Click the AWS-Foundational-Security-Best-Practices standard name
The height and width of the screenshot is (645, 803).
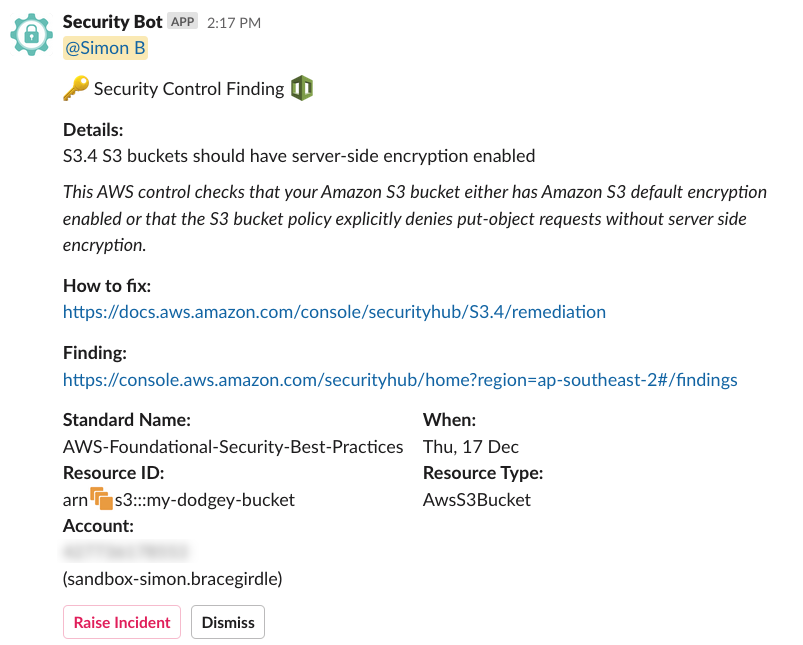coord(233,447)
